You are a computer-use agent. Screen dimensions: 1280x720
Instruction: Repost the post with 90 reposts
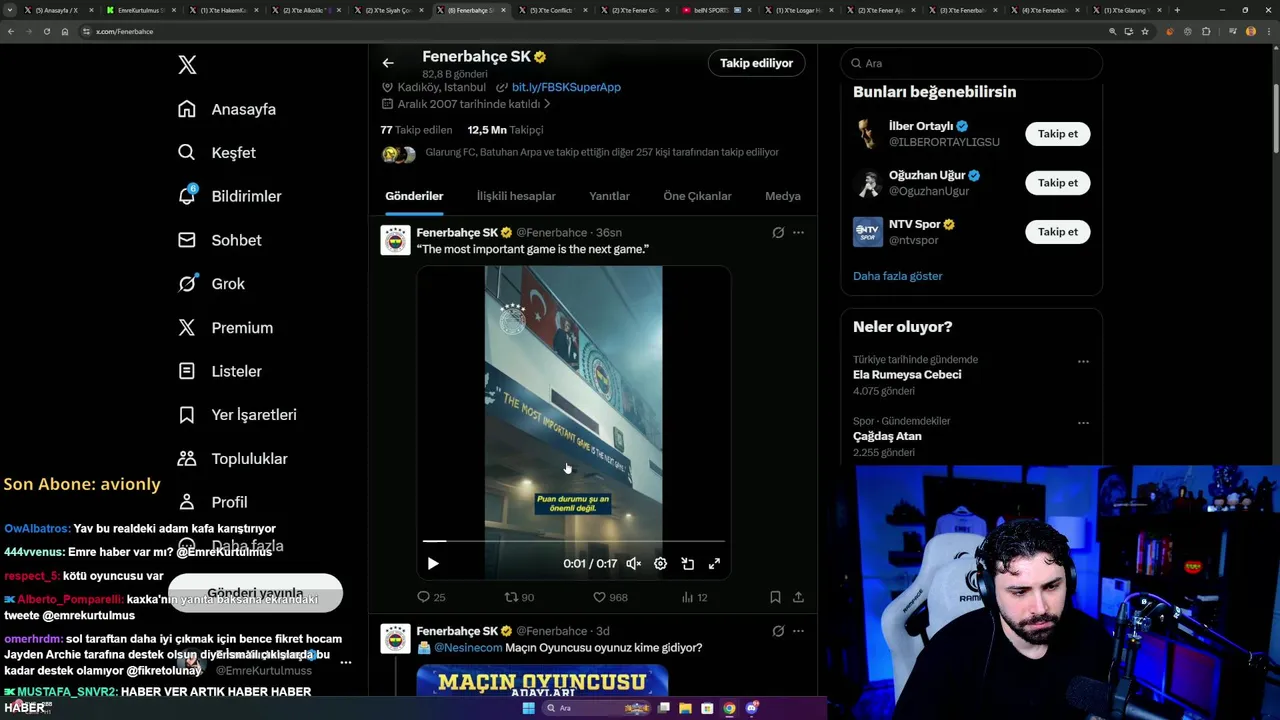pyautogui.click(x=519, y=597)
